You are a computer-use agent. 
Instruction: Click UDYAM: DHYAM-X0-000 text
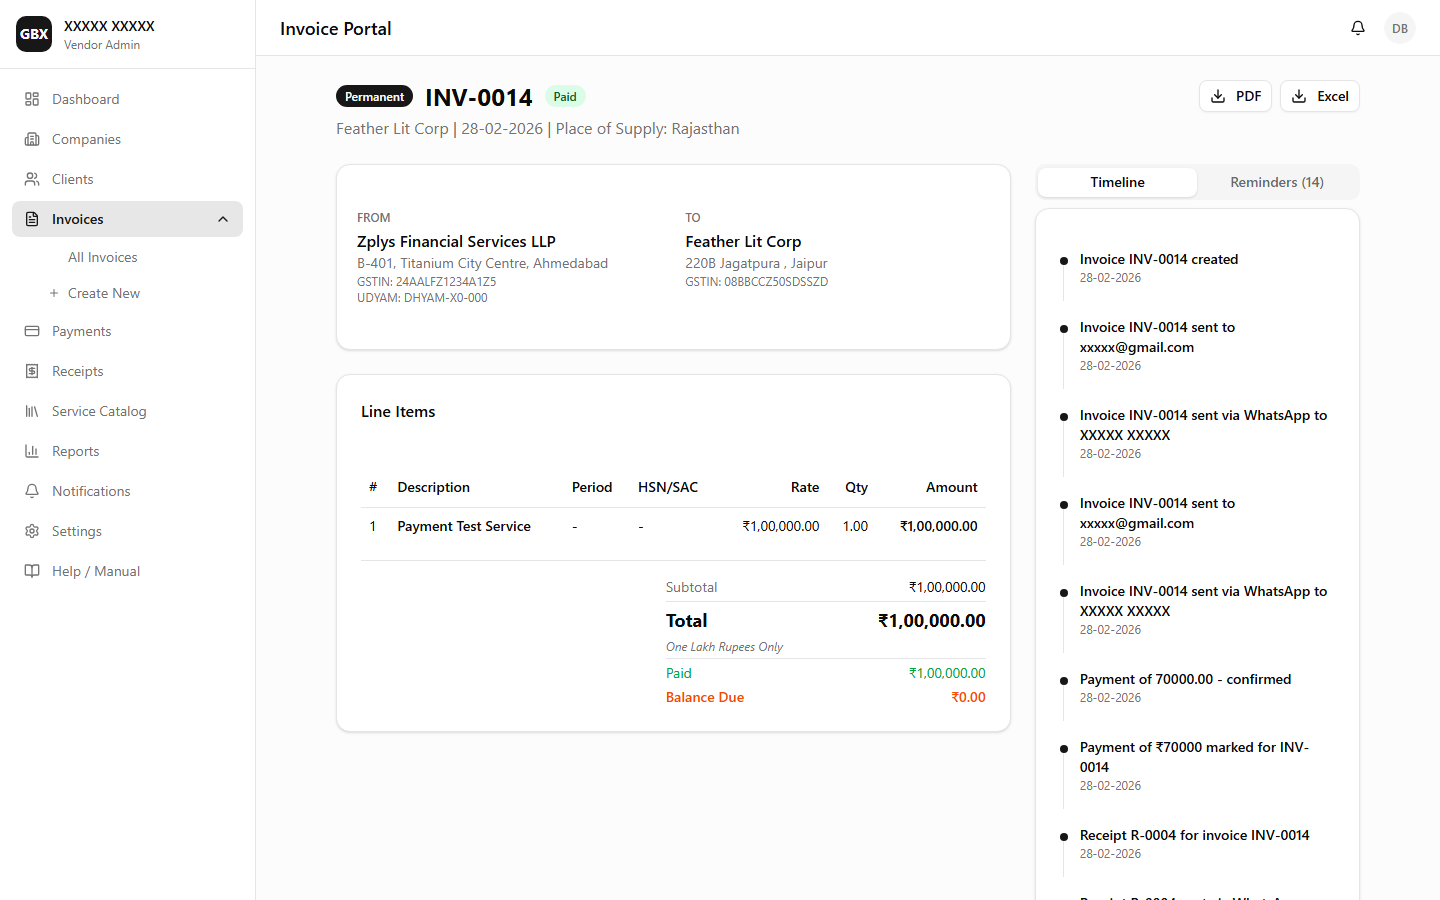422,298
